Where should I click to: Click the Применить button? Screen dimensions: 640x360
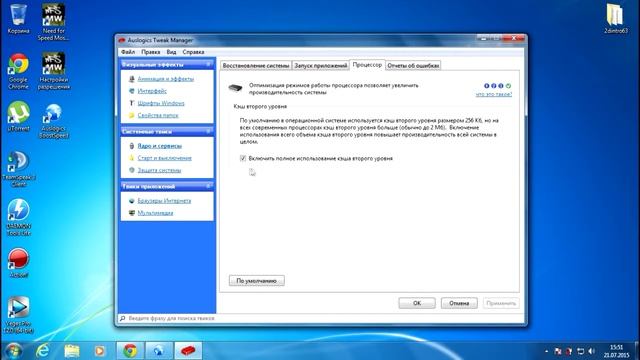point(501,303)
